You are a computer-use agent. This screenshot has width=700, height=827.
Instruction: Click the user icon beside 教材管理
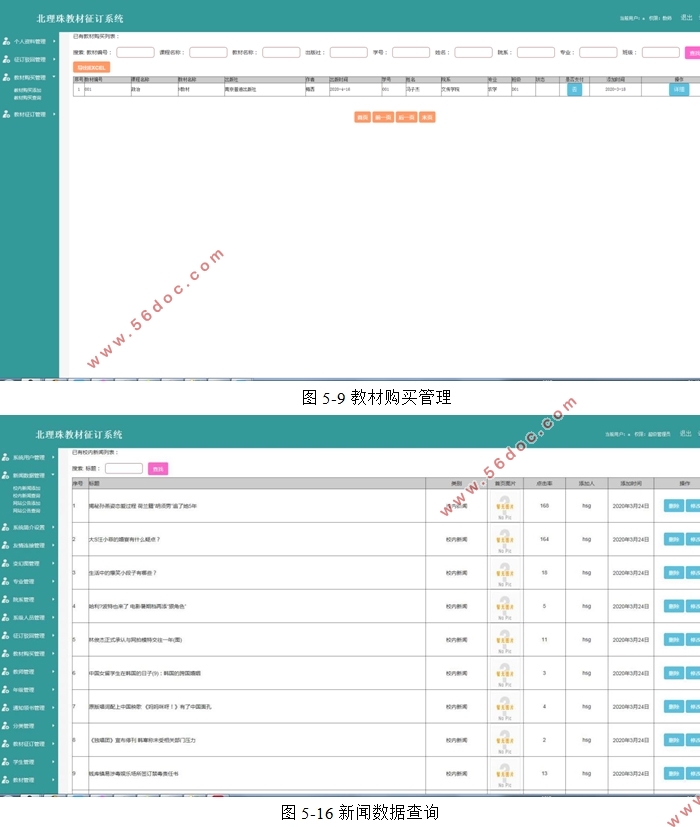point(6,780)
